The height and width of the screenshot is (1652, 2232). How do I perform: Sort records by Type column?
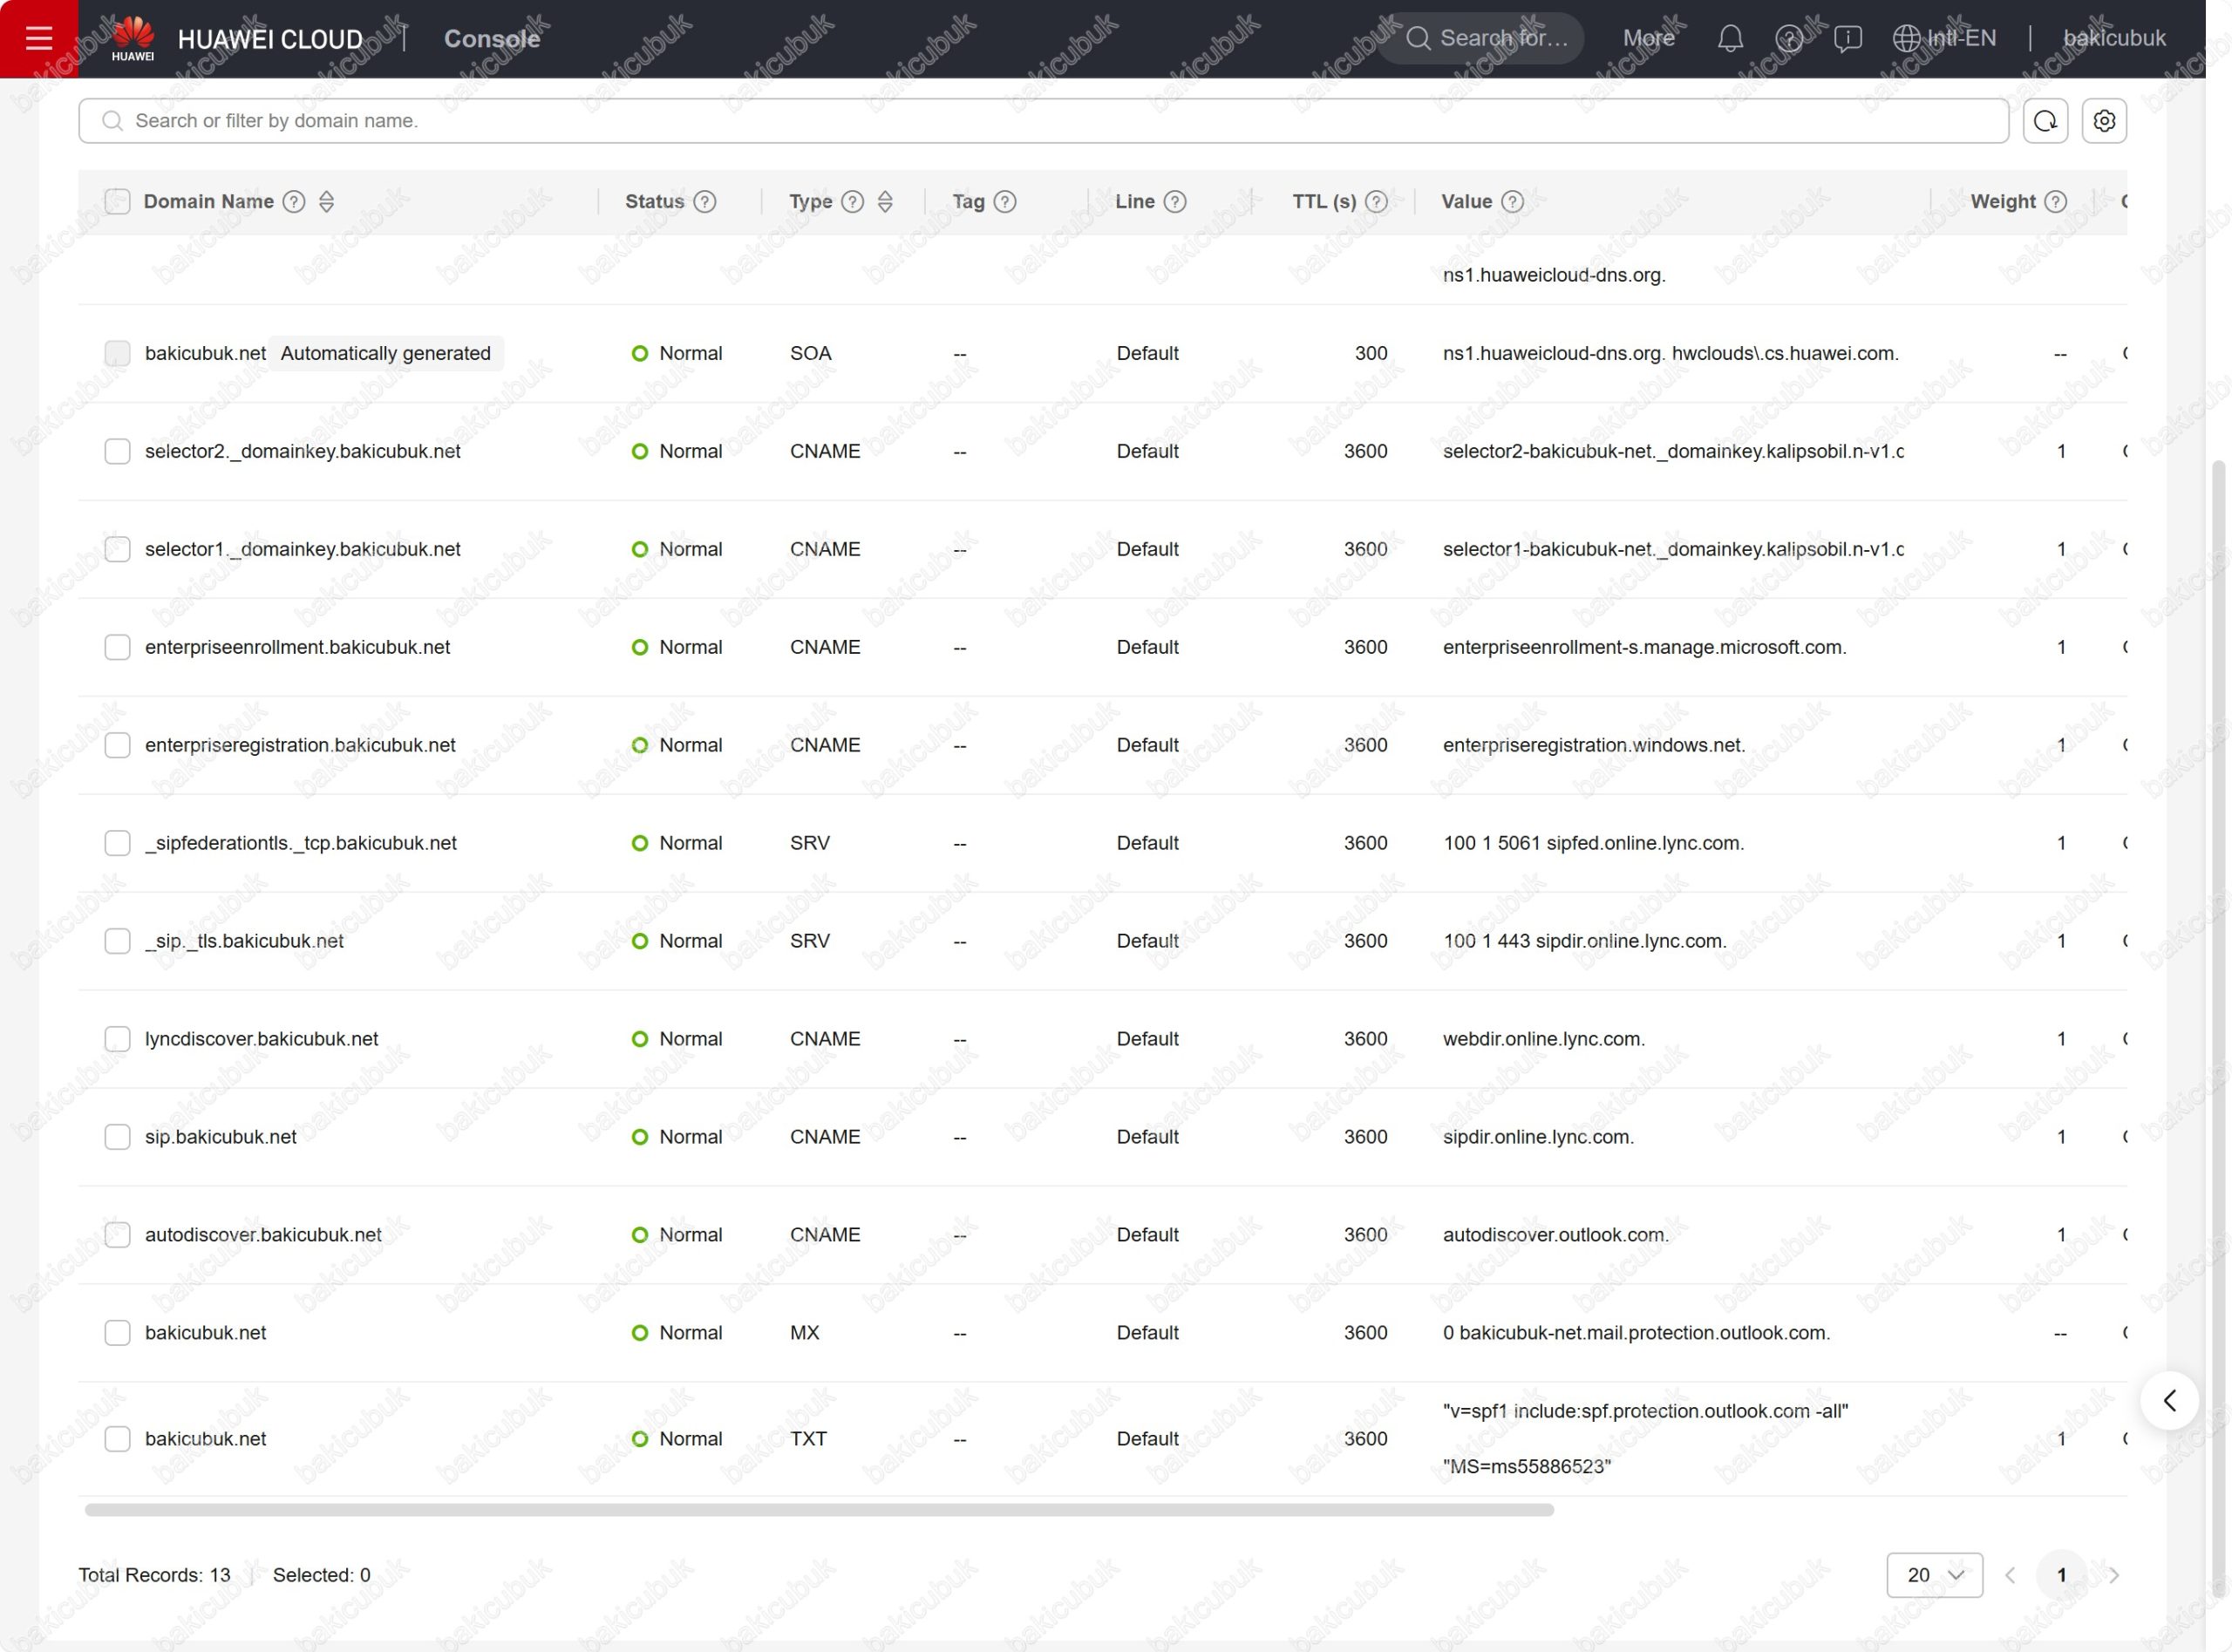tap(885, 202)
